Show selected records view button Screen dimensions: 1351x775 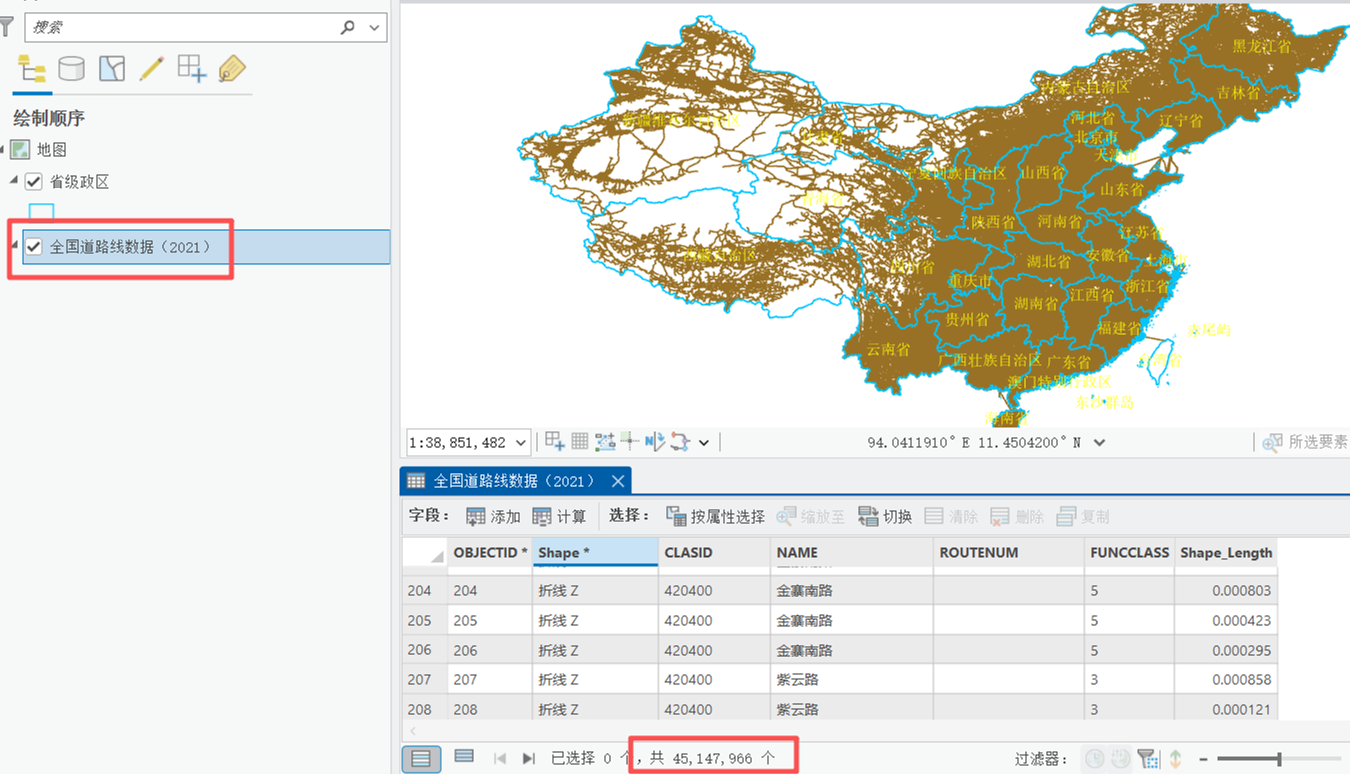464,758
